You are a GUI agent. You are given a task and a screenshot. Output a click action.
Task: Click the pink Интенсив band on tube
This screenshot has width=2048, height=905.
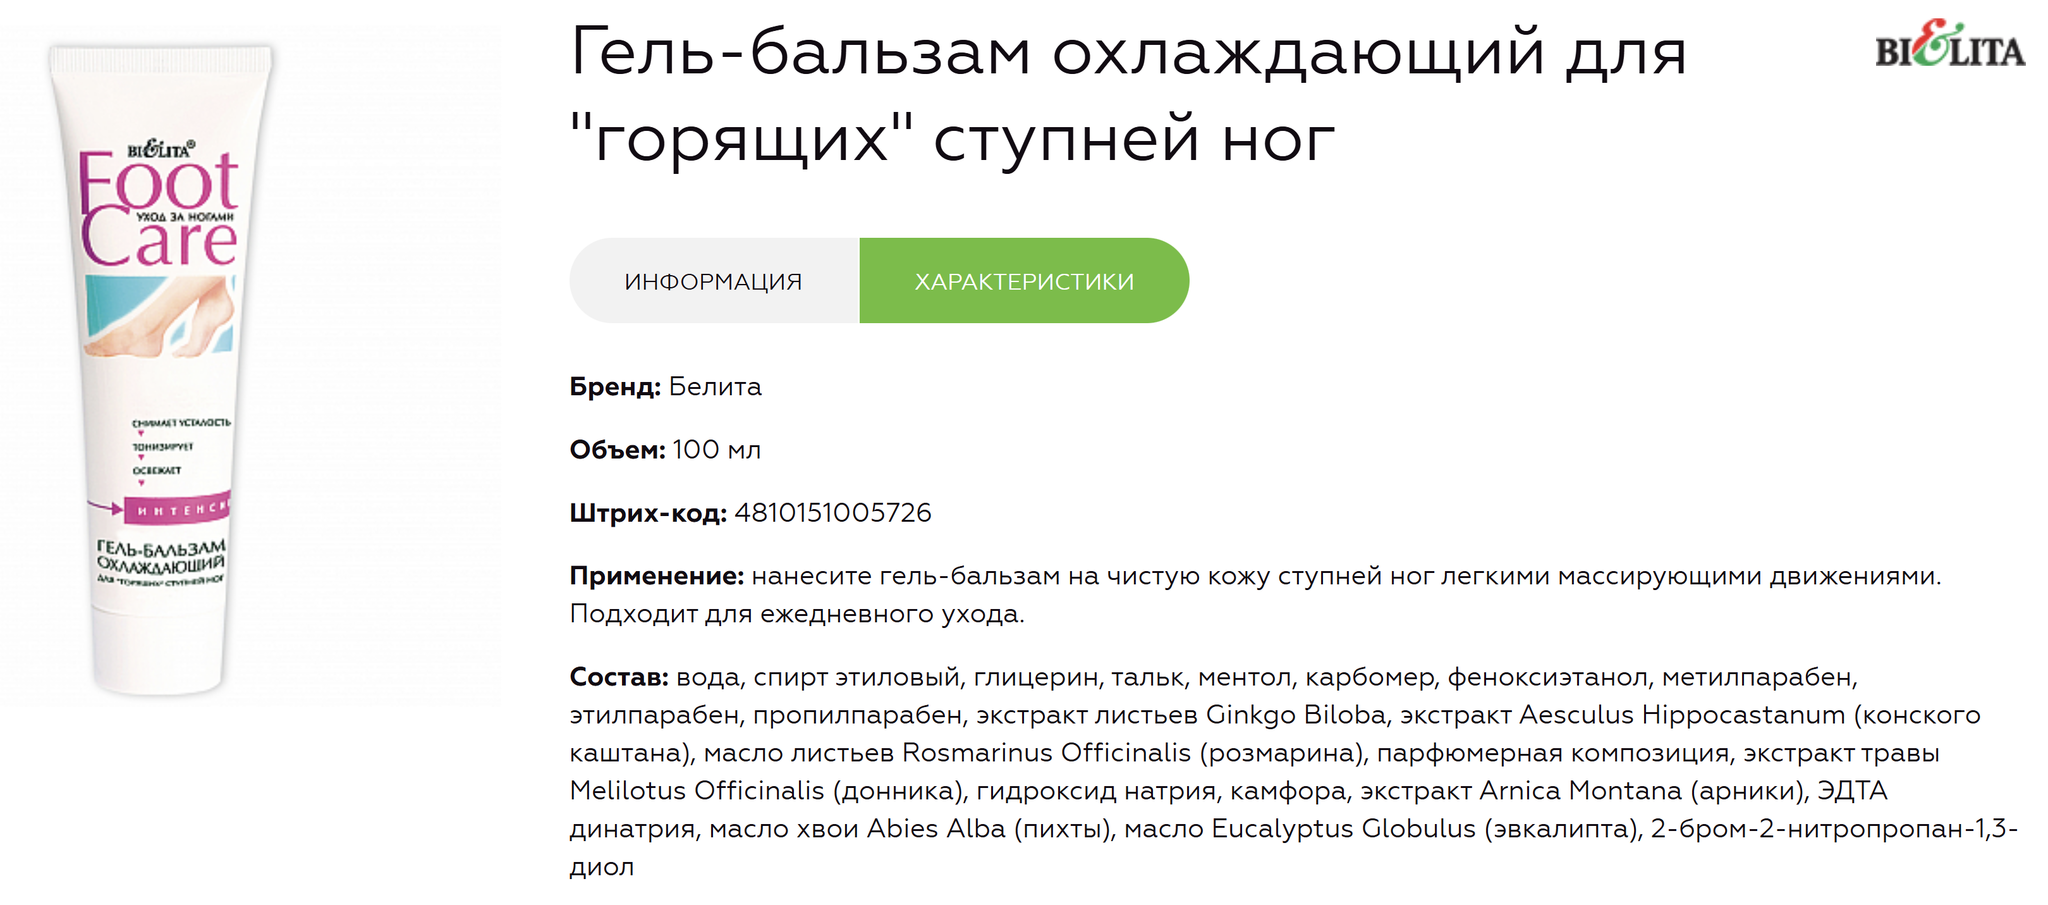point(178,510)
